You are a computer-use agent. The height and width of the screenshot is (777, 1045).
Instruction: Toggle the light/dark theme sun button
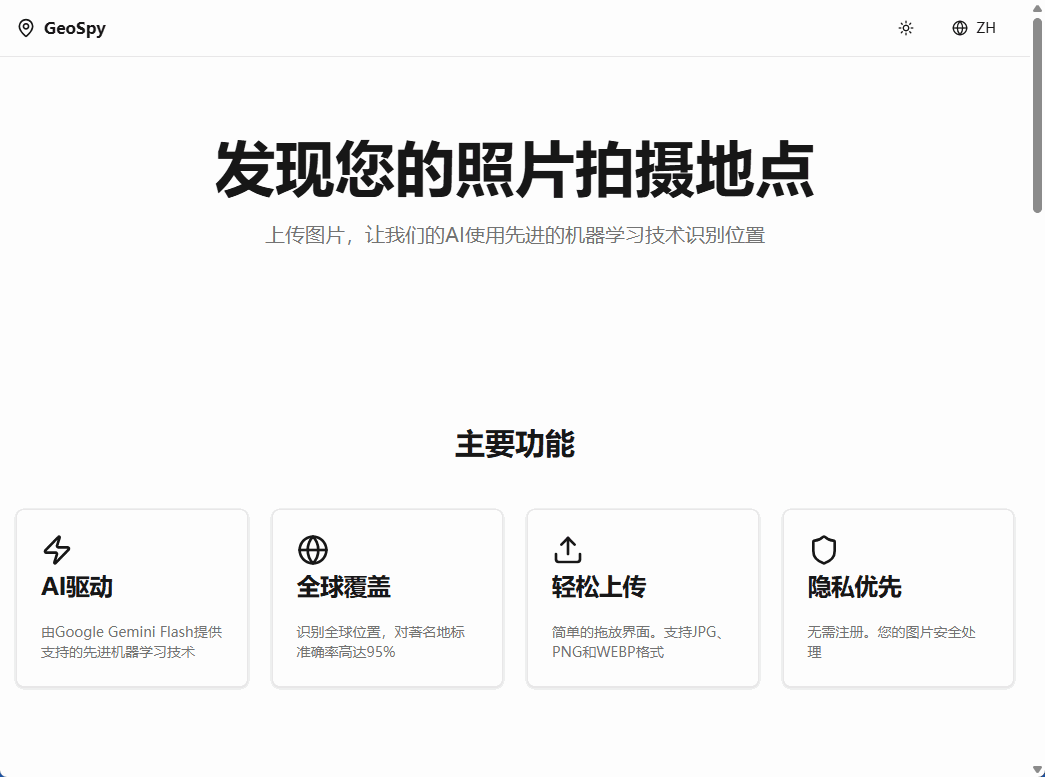pos(906,28)
